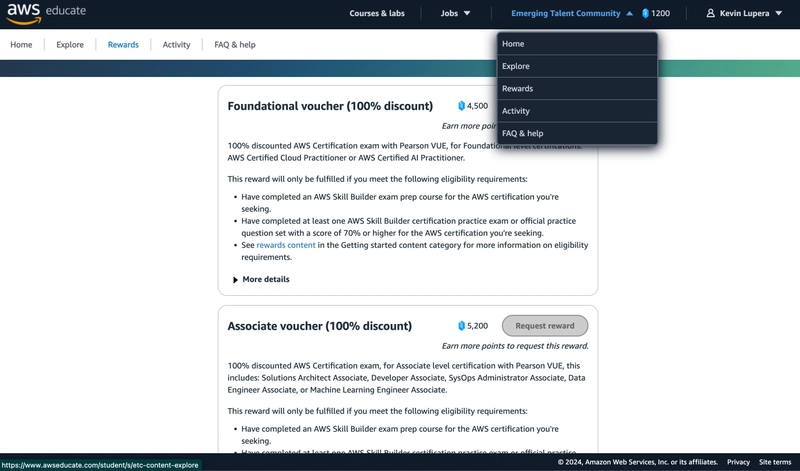Click the copyright text in the footer
This screenshot has height=471, width=800.
(x=637, y=462)
